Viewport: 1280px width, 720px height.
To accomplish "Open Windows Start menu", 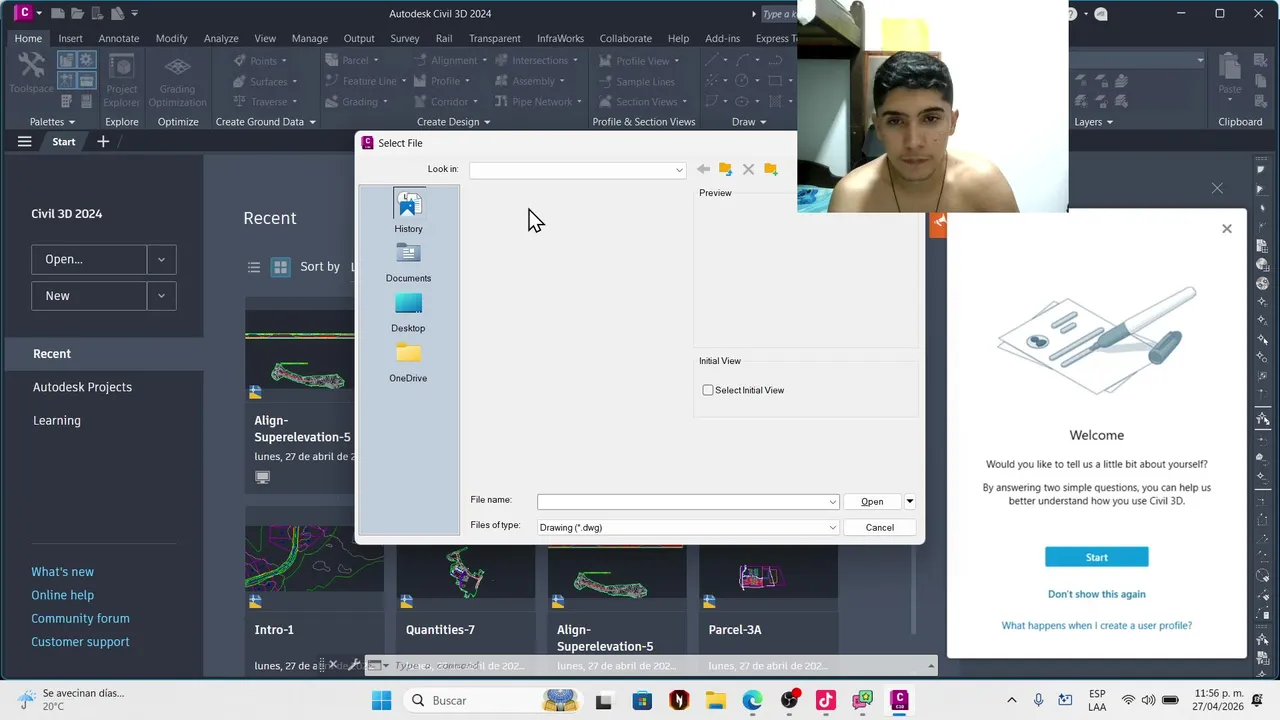I will (382, 700).
